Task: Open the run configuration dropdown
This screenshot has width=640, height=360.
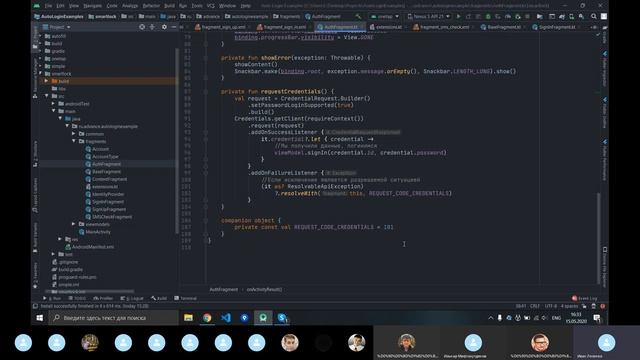Action: pyautogui.click(x=384, y=16)
